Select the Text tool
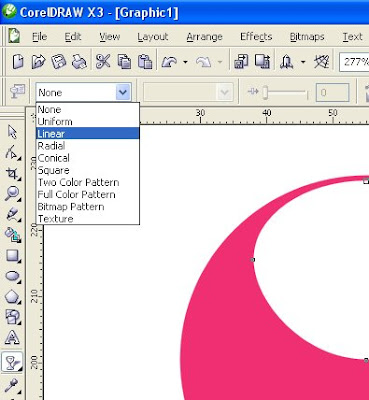Viewport: 369px width, 400px height. coord(12,337)
